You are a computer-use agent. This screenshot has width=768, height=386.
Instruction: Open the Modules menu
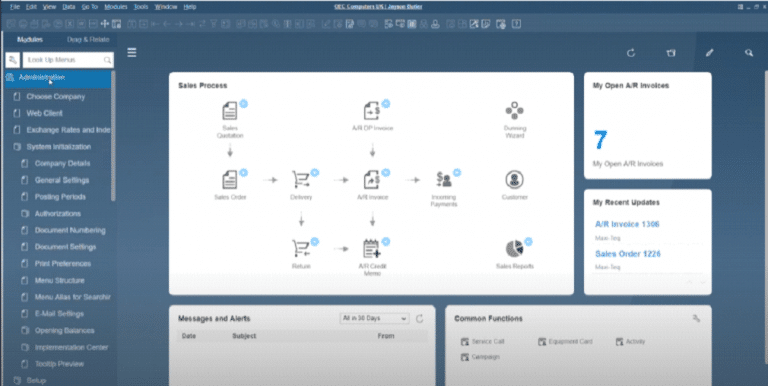pos(116,7)
